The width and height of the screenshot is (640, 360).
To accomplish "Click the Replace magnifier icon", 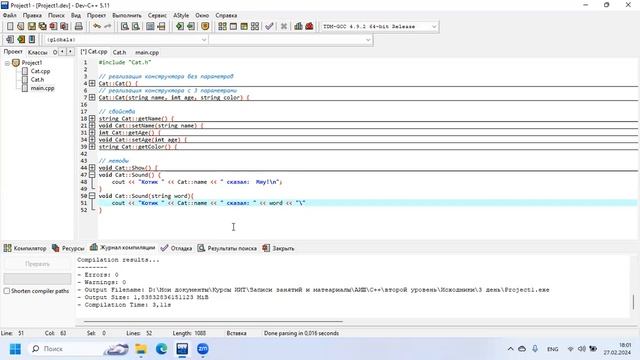I will pos(136,27).
